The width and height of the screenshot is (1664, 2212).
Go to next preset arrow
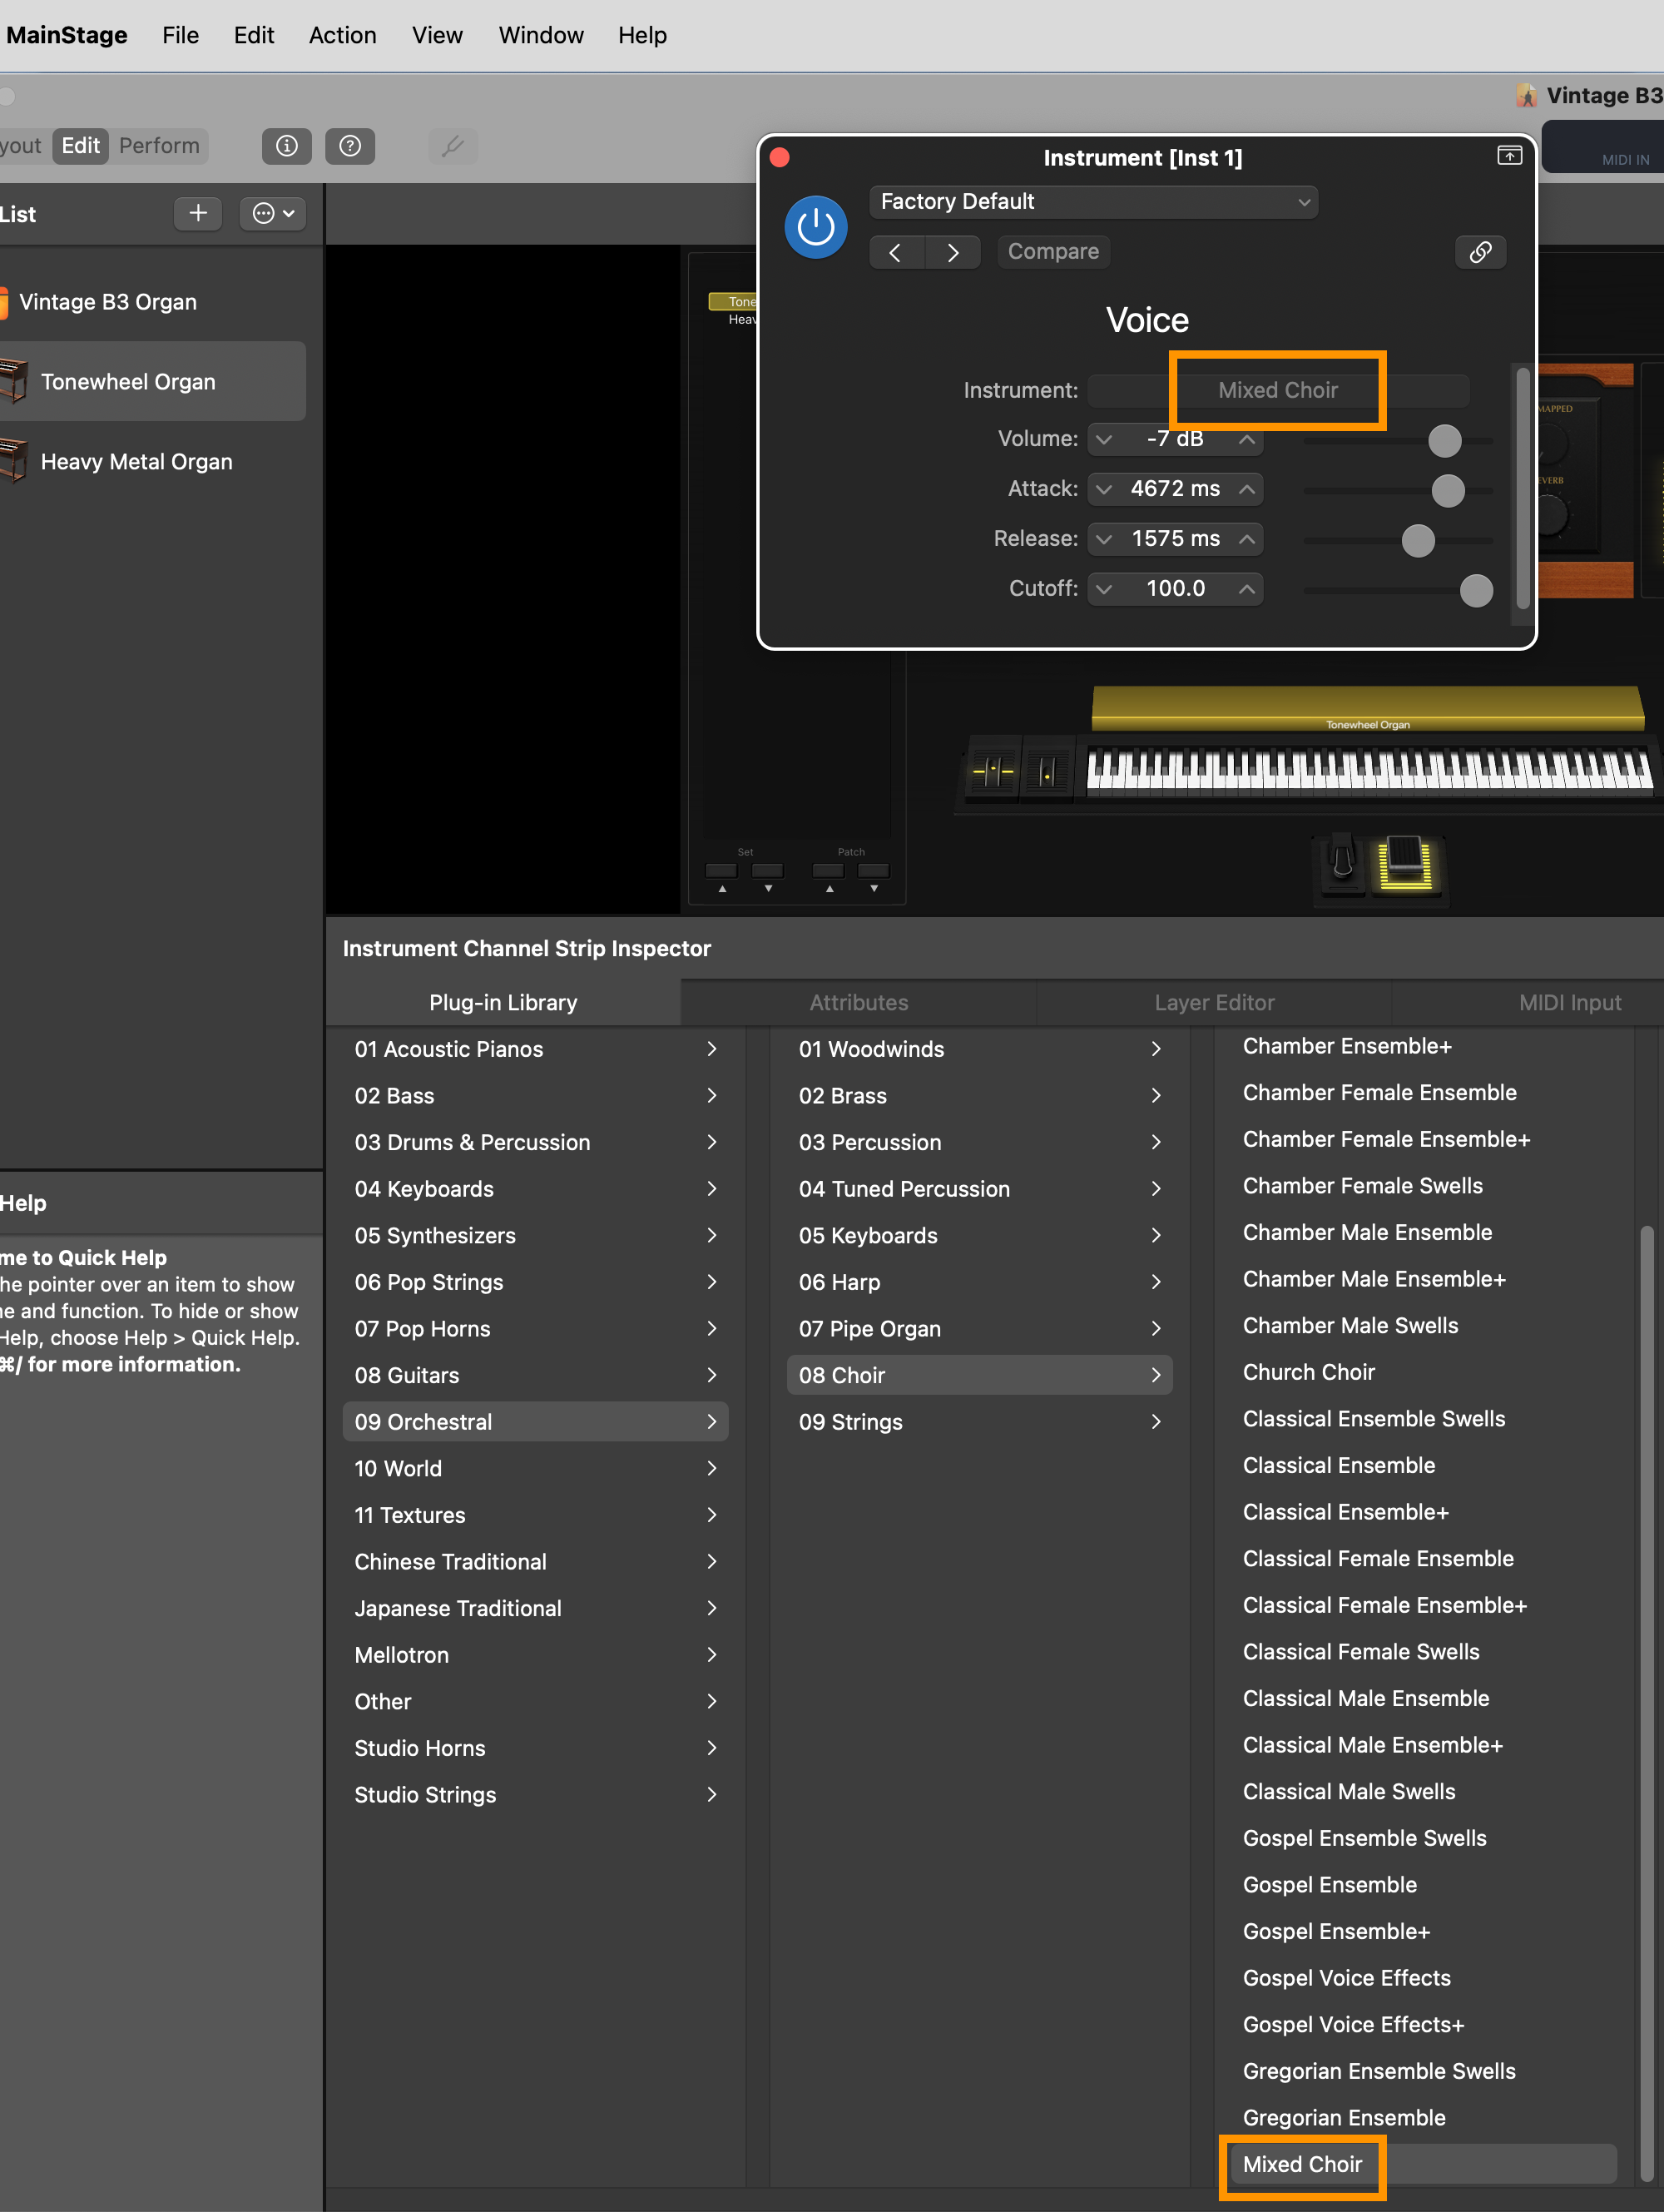953,252
